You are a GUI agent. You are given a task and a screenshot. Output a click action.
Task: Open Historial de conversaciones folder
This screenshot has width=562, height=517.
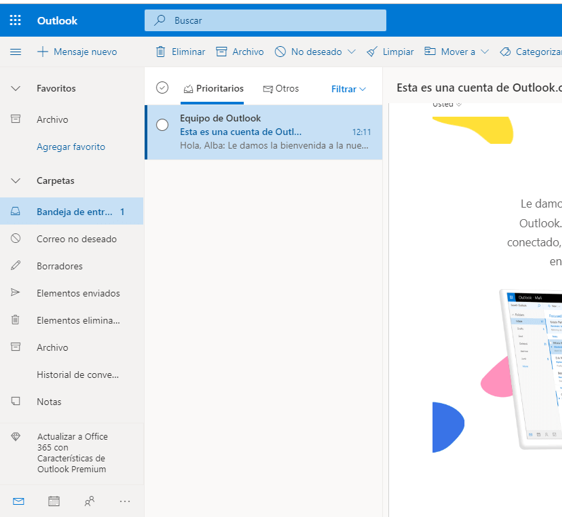click(72, 375)
